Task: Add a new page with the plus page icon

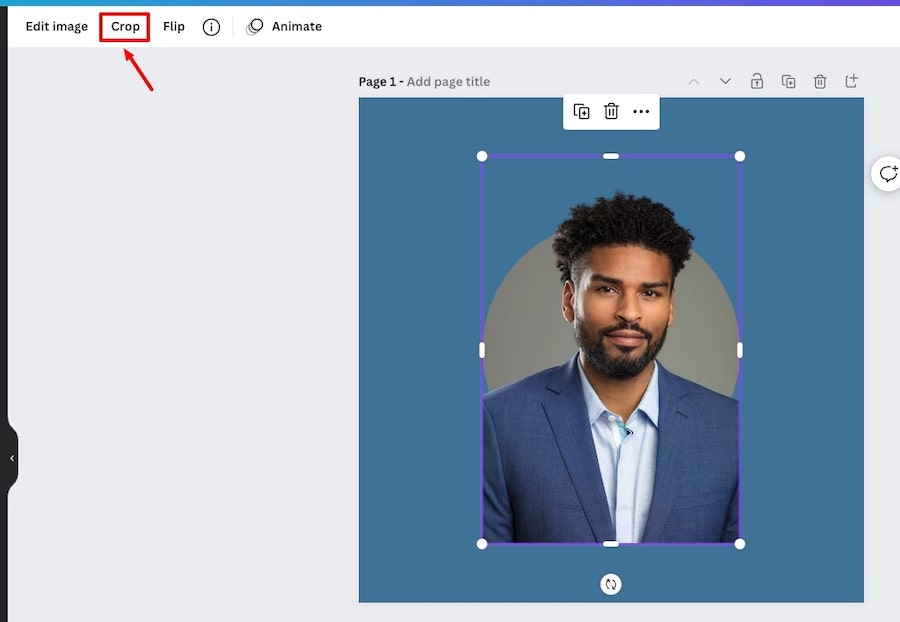Action: coord(852,81)
